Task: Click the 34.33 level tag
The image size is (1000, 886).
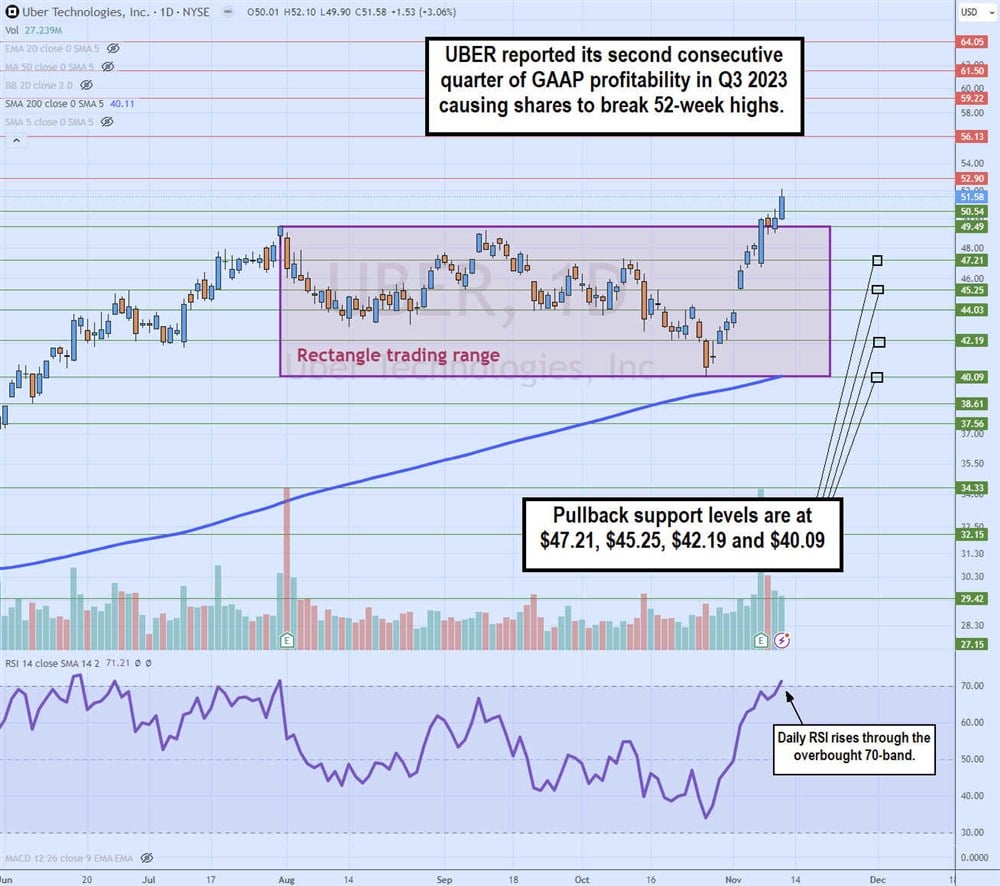Action: (972, 488)
